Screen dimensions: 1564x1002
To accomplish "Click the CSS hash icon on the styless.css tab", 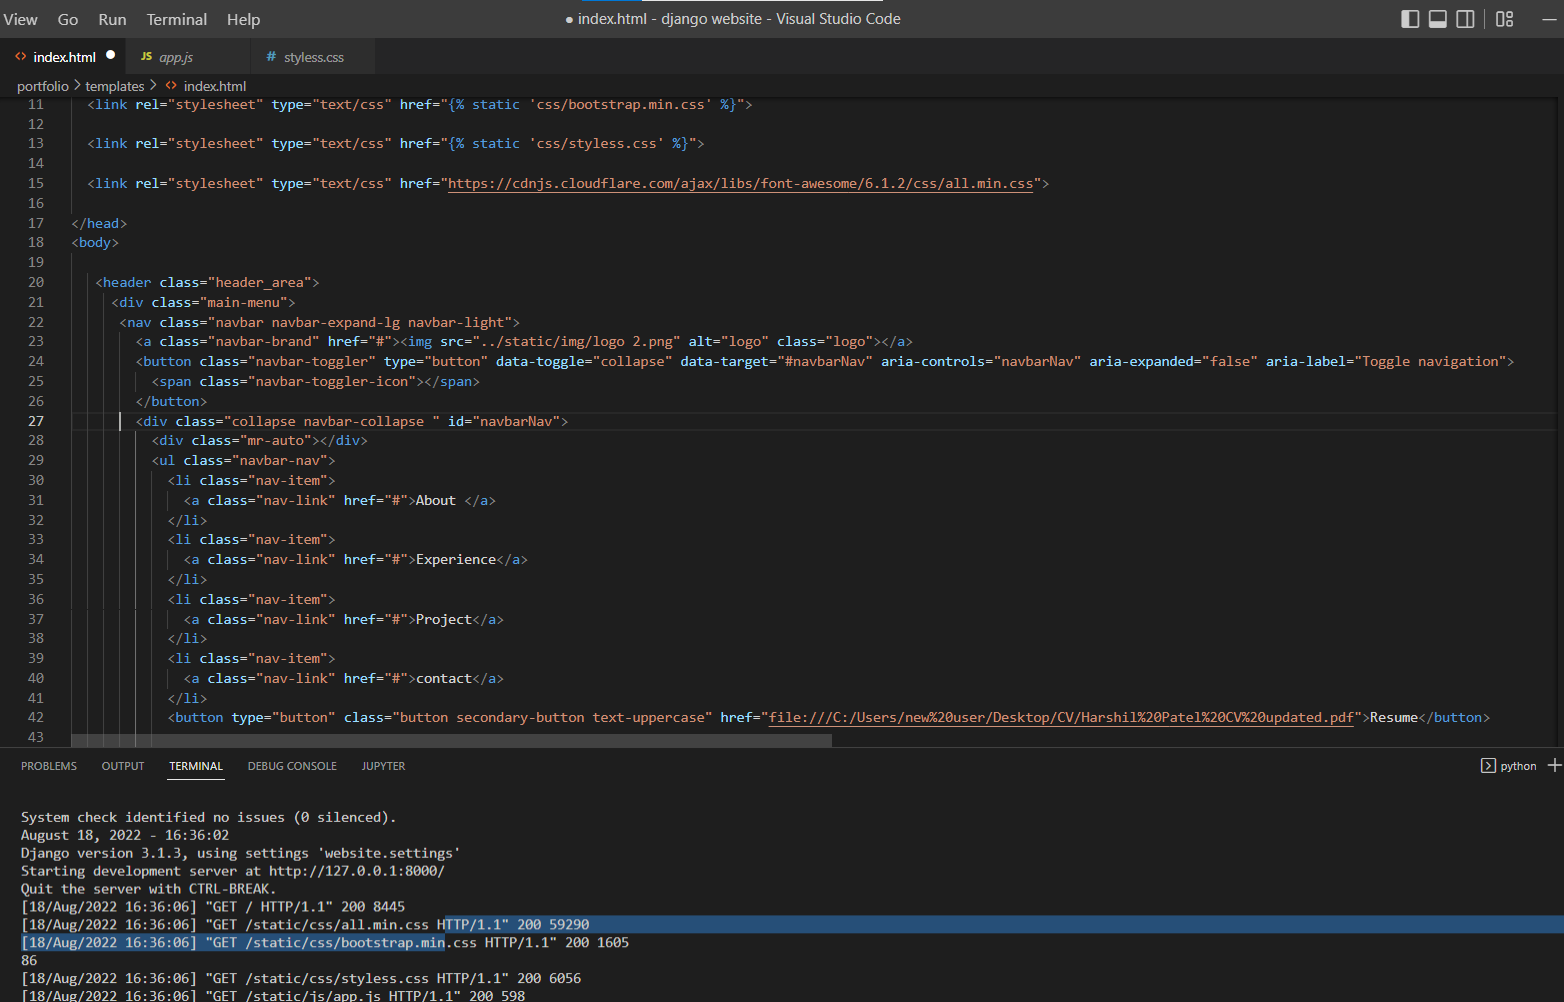I will tap(271, 57).
